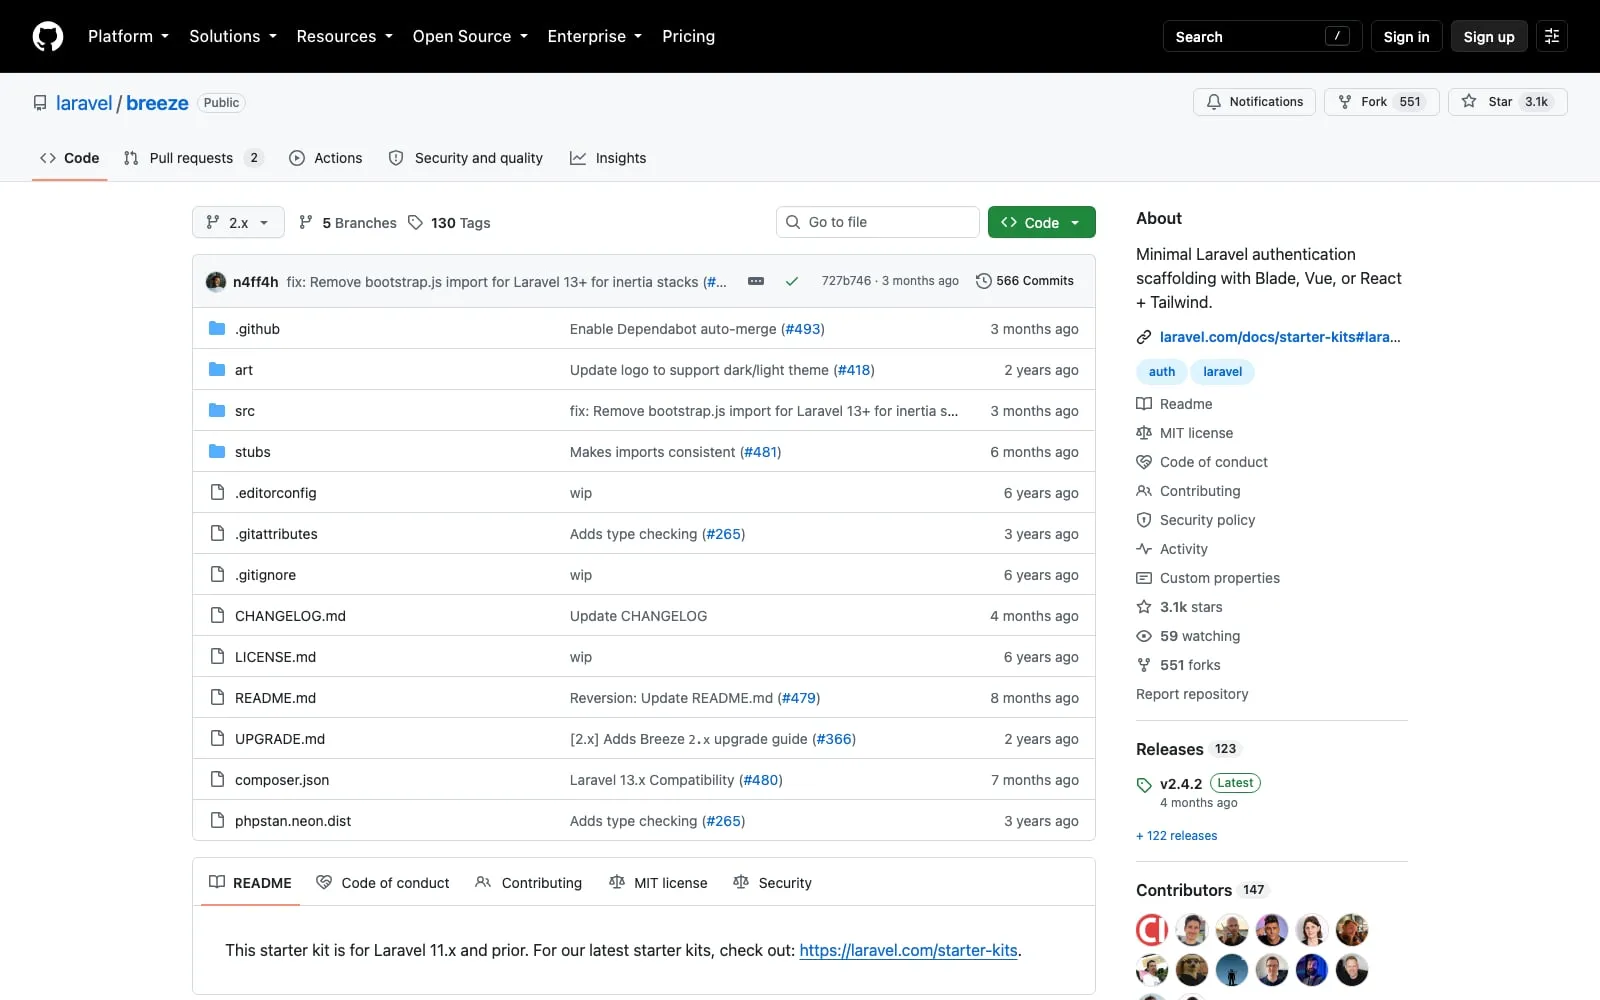The image size is (1600, 1000).
Task: Select Code of conduct tab in README panel
Action: coord(383,882)
